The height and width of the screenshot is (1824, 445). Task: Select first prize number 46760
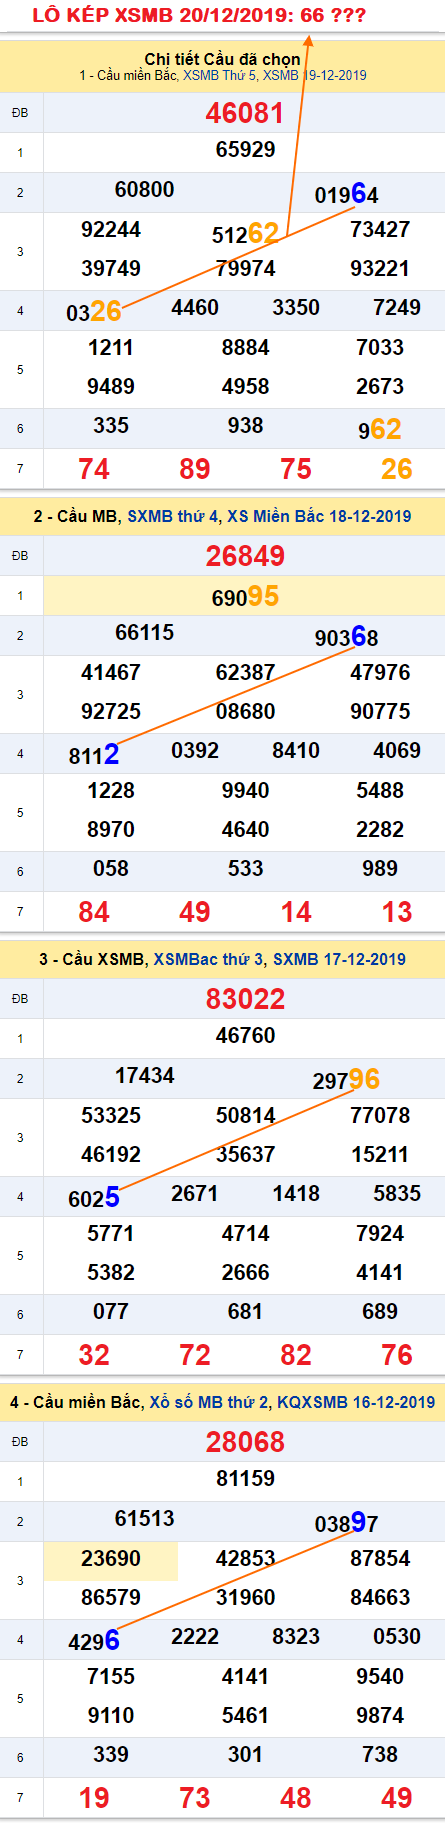tap(245, 1036)
